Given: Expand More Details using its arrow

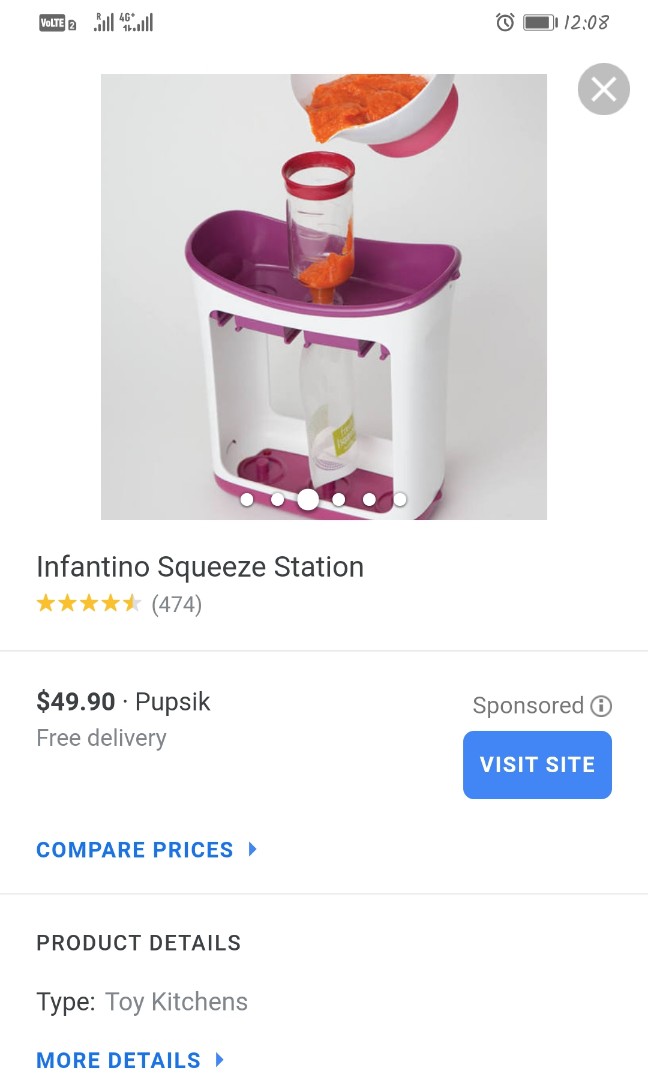Looking at the screenshot, I should (x=220, y=1059).
